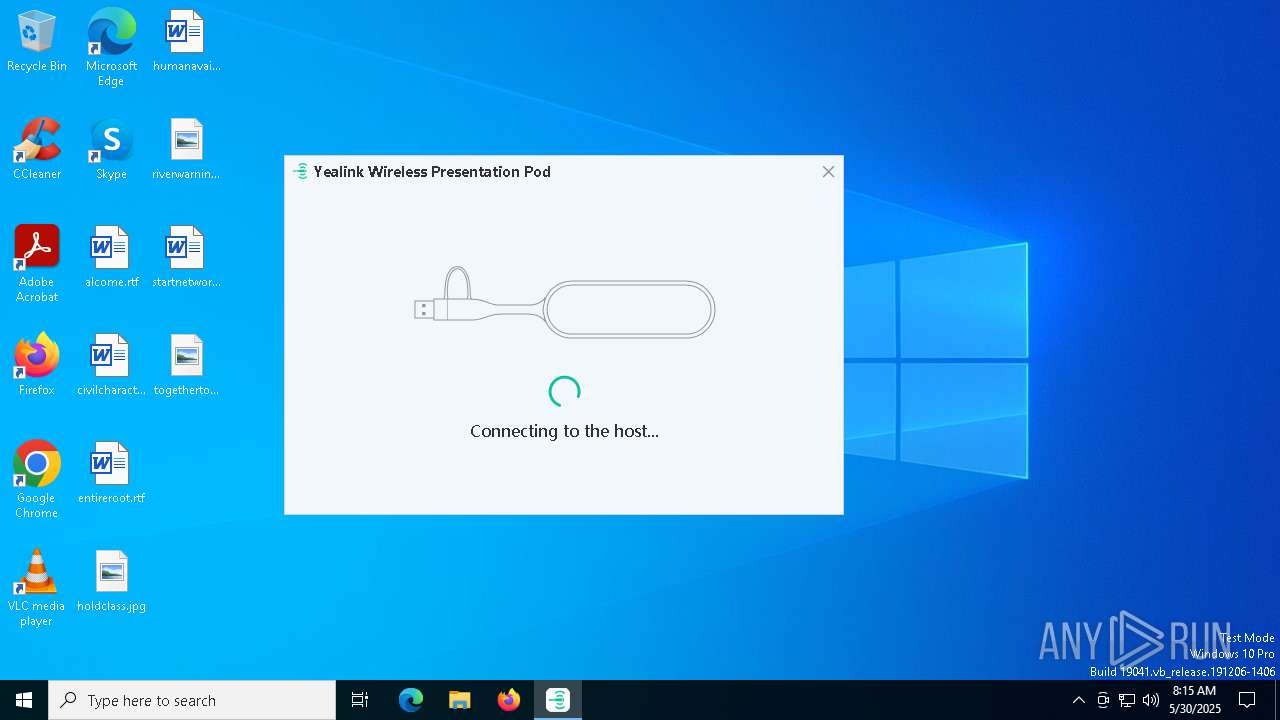Viewport: 1280px width, 720px height.
Task: Click Show Desktop at taskbar edge
Action: pos(1277,700)
